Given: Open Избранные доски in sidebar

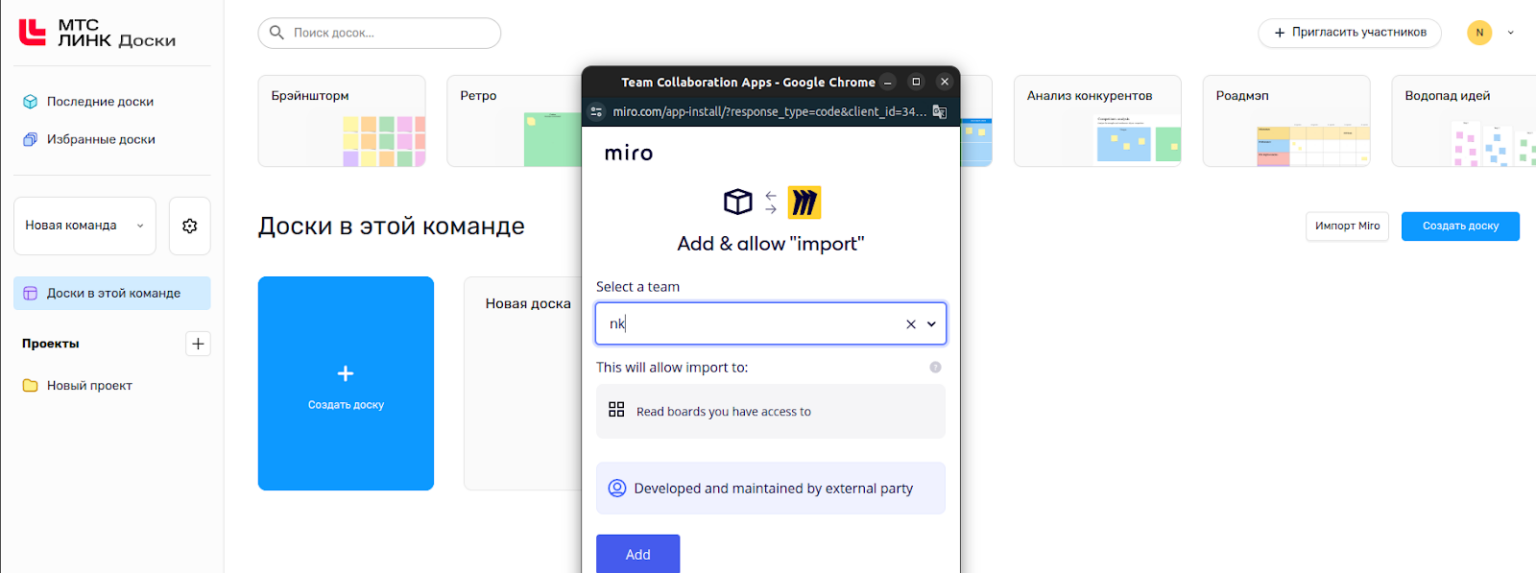Looking at the screenshot, I should tap(101, 140).
